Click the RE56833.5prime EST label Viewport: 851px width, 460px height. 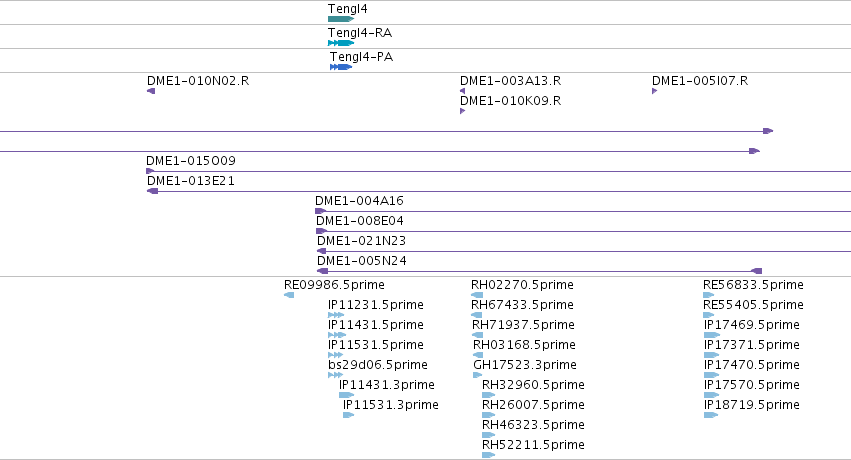click(x=753, y=285)
